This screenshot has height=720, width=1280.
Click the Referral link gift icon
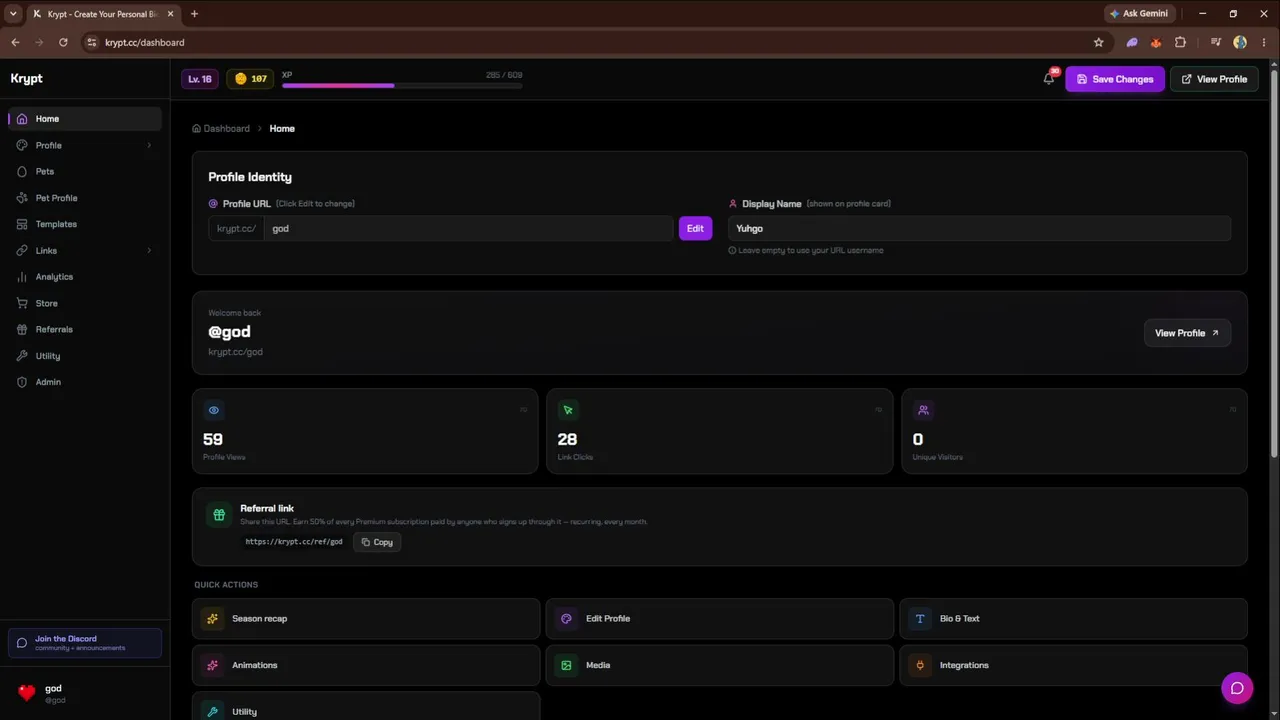coord(219,514)
